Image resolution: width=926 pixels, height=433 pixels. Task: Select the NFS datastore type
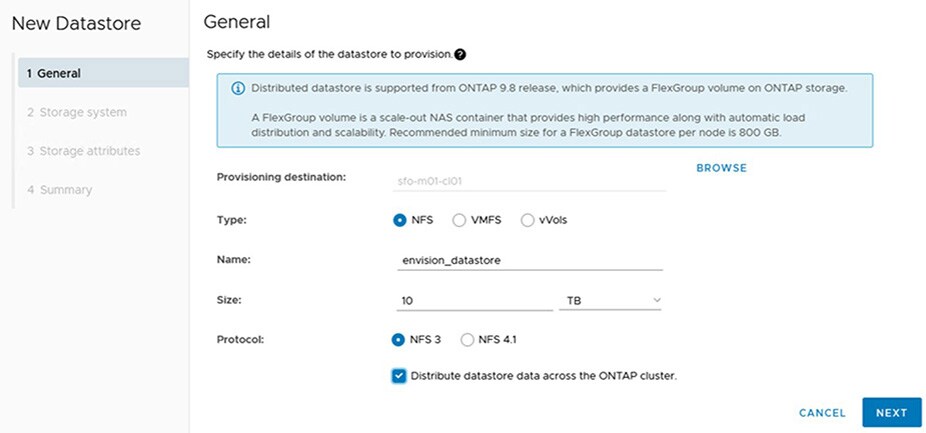click(400, 220)
